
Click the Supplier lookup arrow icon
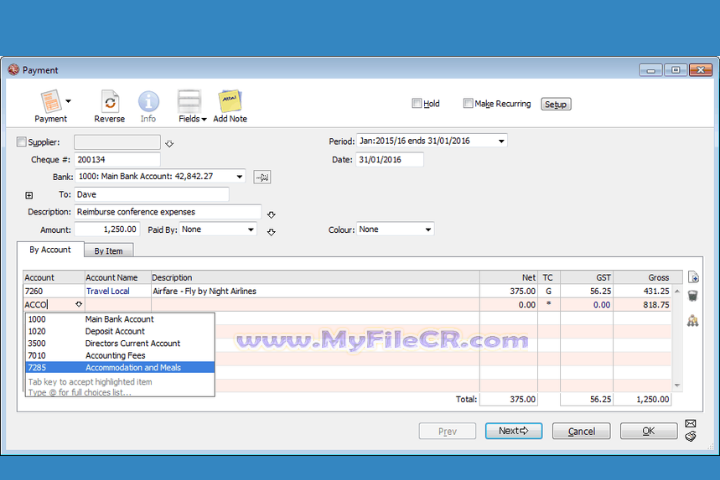169,144
